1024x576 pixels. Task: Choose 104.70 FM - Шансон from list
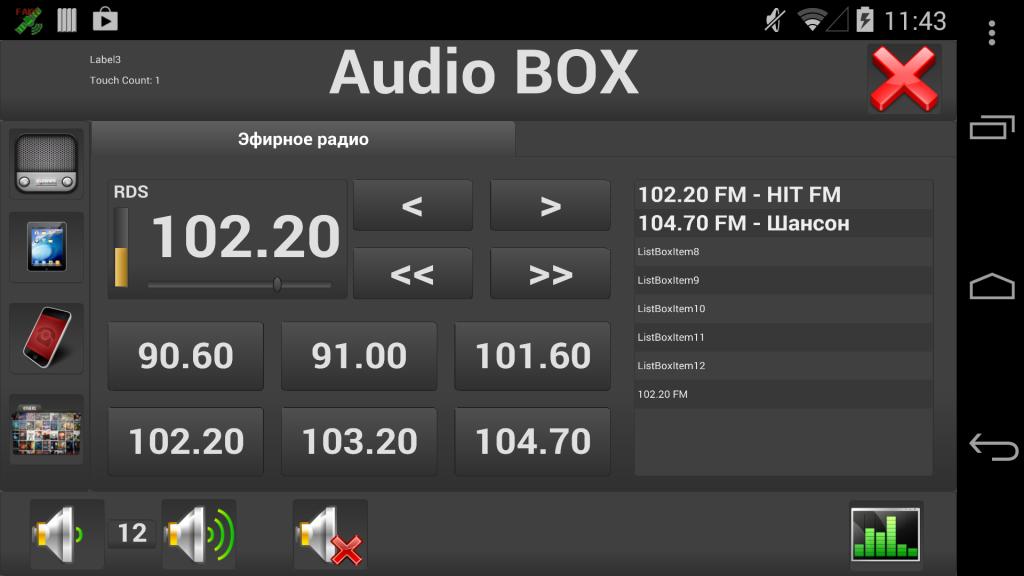(x=743, y=223)
